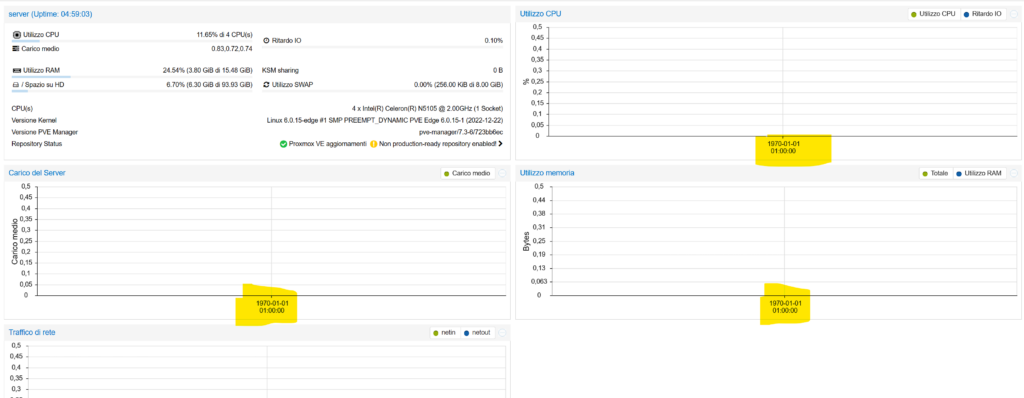Viewport: 1024px width, 398px height.
Task: Click the Utilizzo memoria panel title
Action: click(547, 173)
